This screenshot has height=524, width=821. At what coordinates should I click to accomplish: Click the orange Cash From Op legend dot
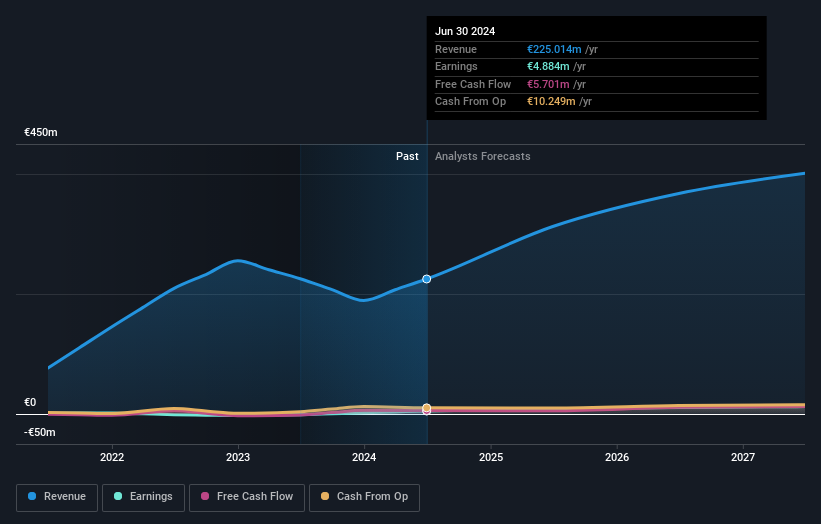pyautogui.click(x=325, y=496)
